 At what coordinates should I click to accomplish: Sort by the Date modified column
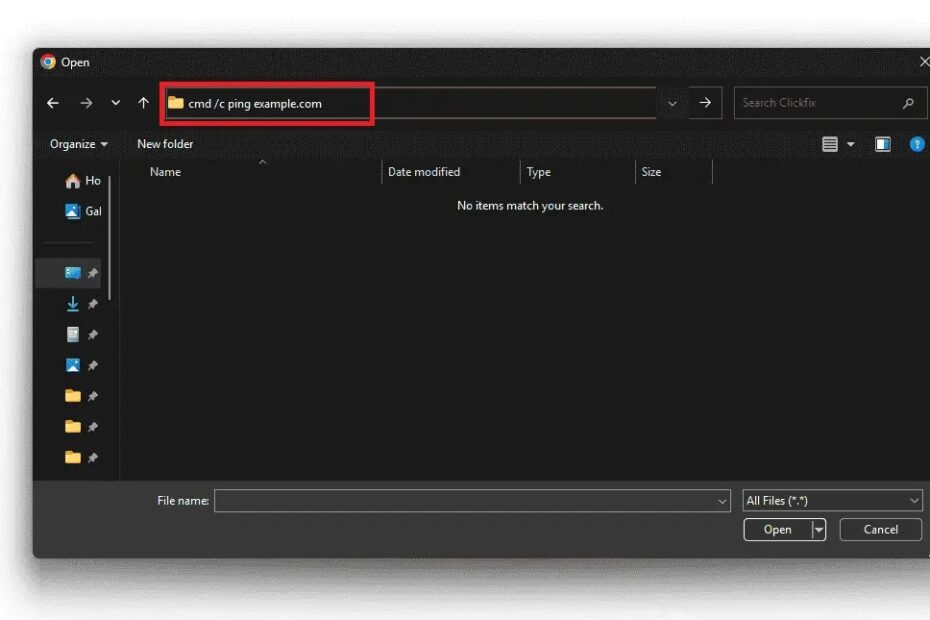[x=424, y=172]
